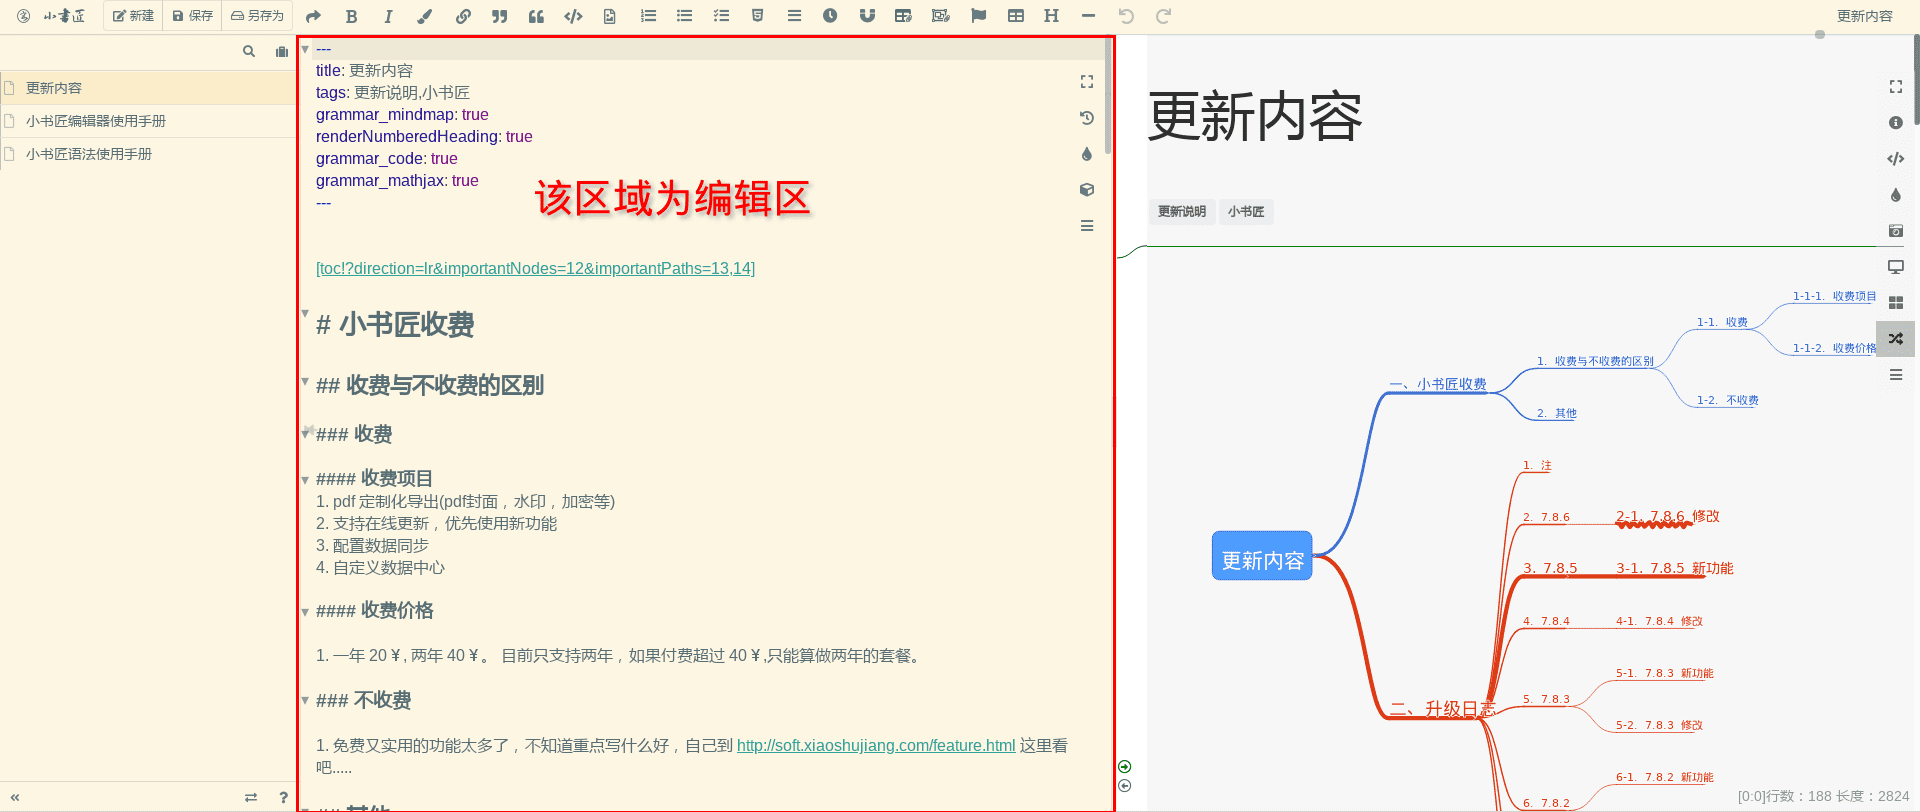Click 新建 to create new document
This screenshot has height=812, width=1920.
pyautogui.click(x=133, y=16)
